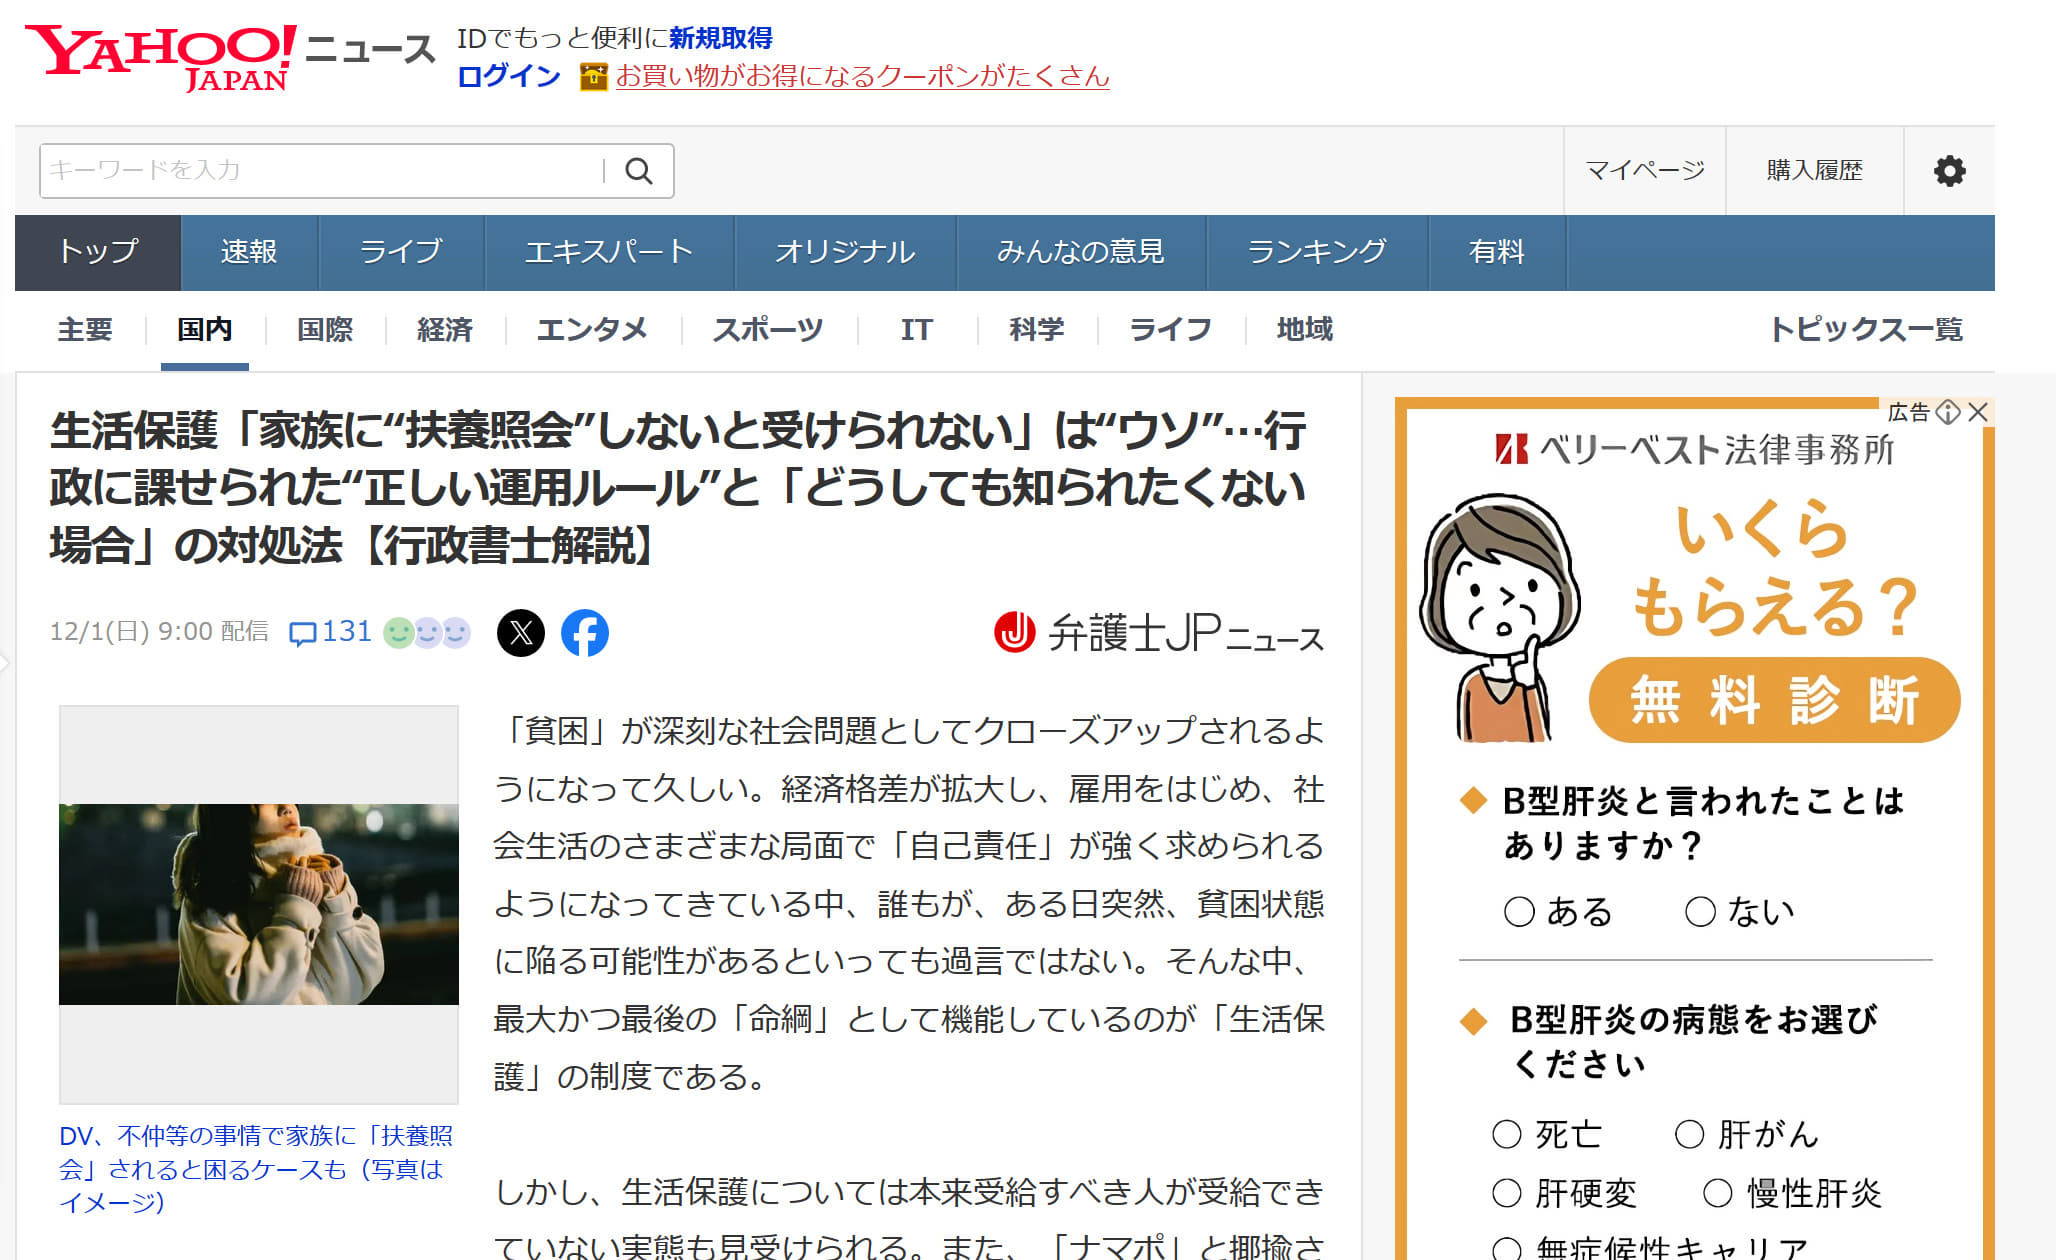Viewport: 2056px width, 1260px height.
Task: Select the ある radio button
Action: click(x=1519, y=911)
